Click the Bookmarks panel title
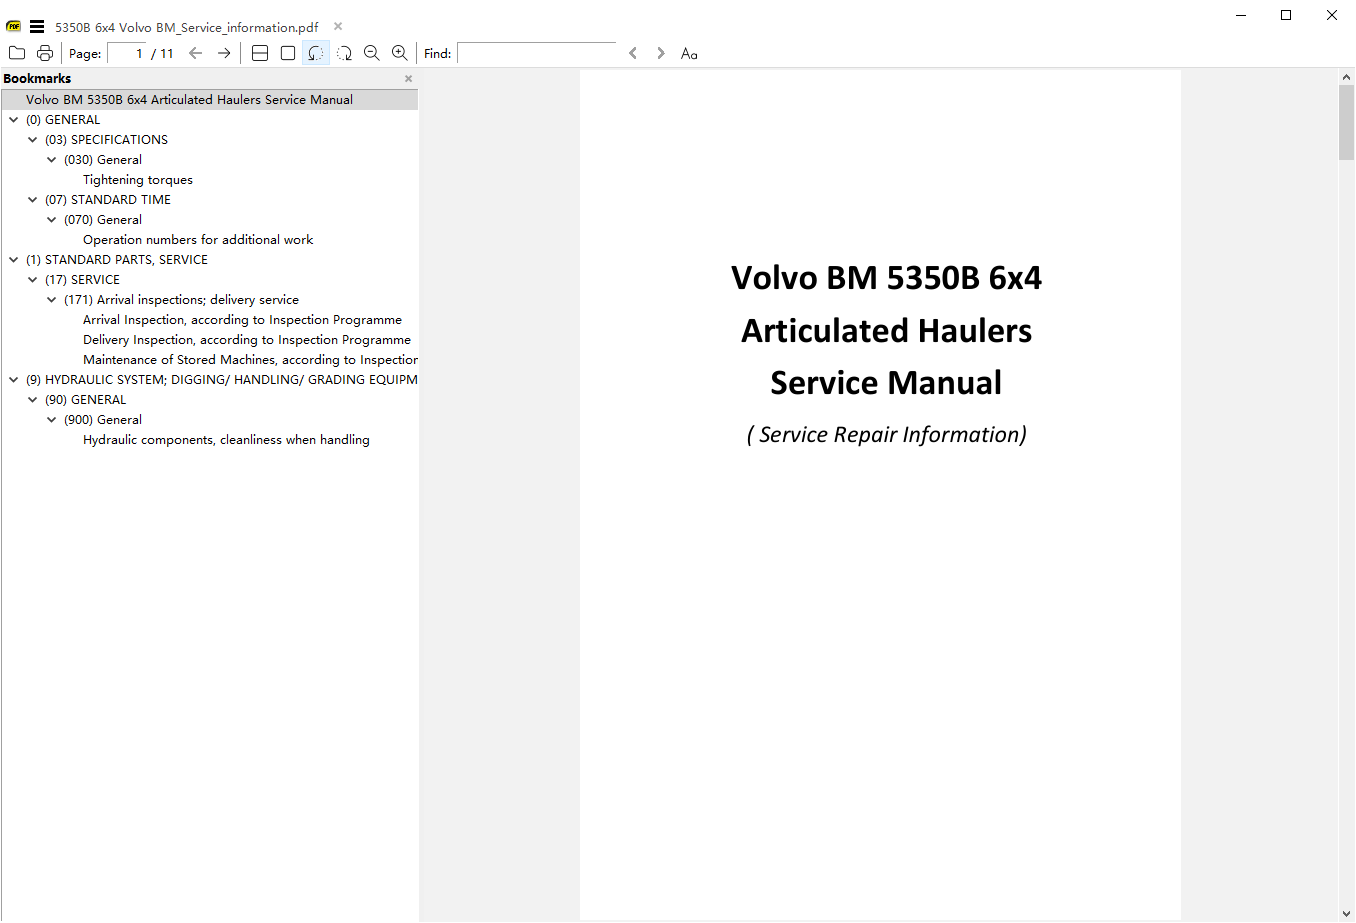The height and width of the screenshot is (923, 1356). (x=37, y=78)
